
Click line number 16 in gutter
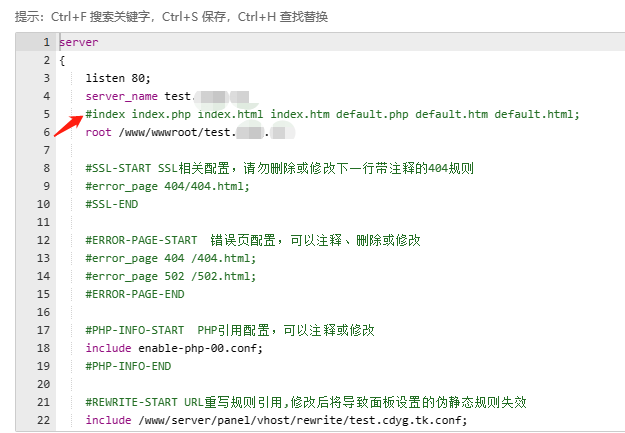43,312
